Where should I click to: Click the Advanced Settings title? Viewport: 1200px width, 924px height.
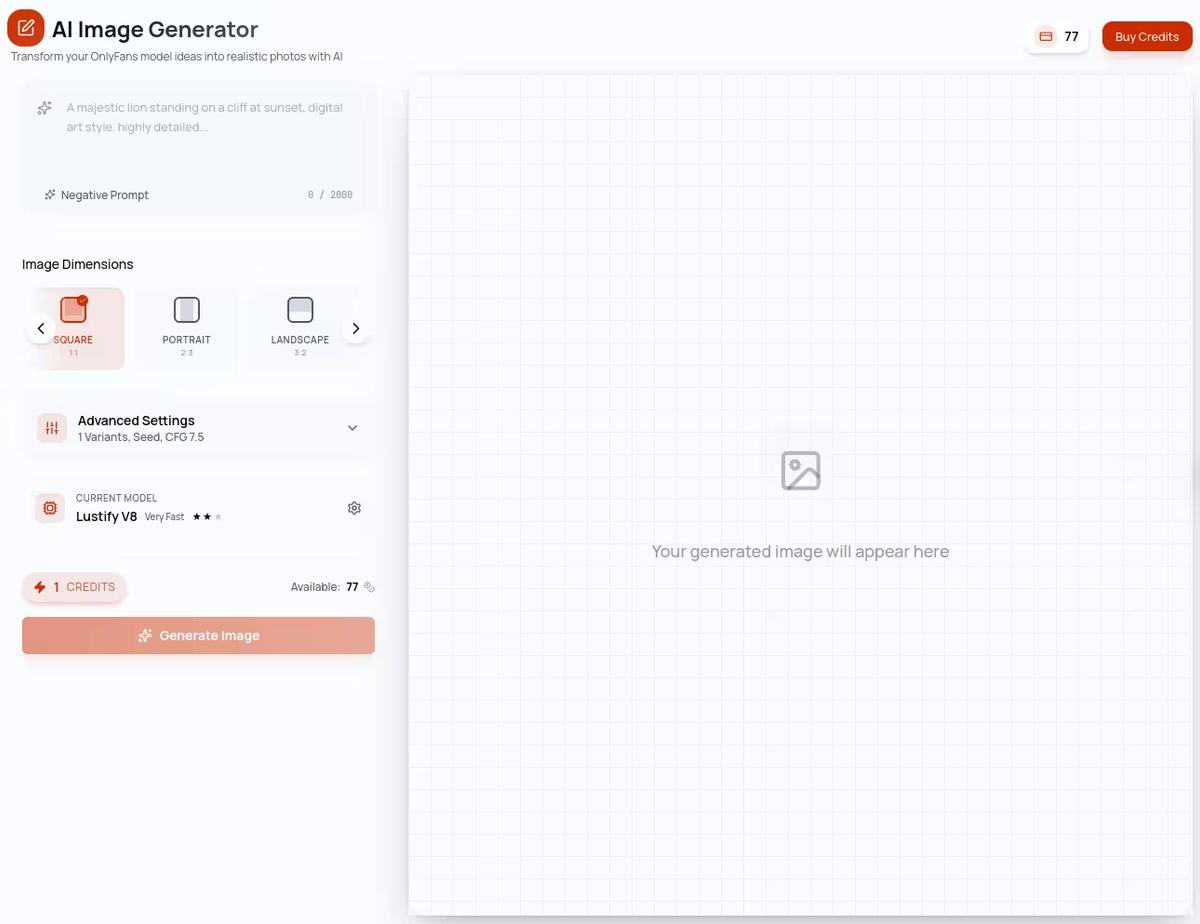pyautogui.click(x=136, y=421)
